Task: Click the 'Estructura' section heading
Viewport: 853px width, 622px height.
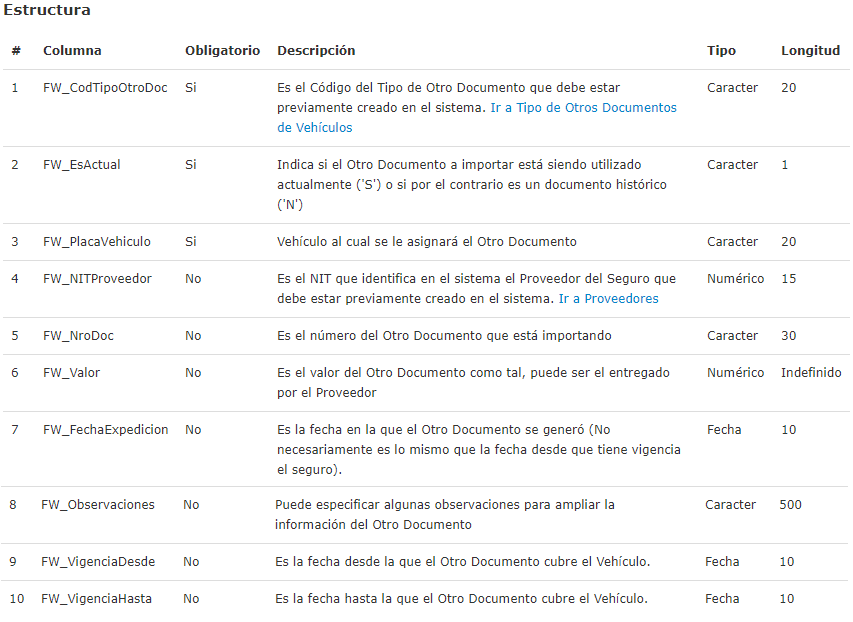Action: pos(47,11)
